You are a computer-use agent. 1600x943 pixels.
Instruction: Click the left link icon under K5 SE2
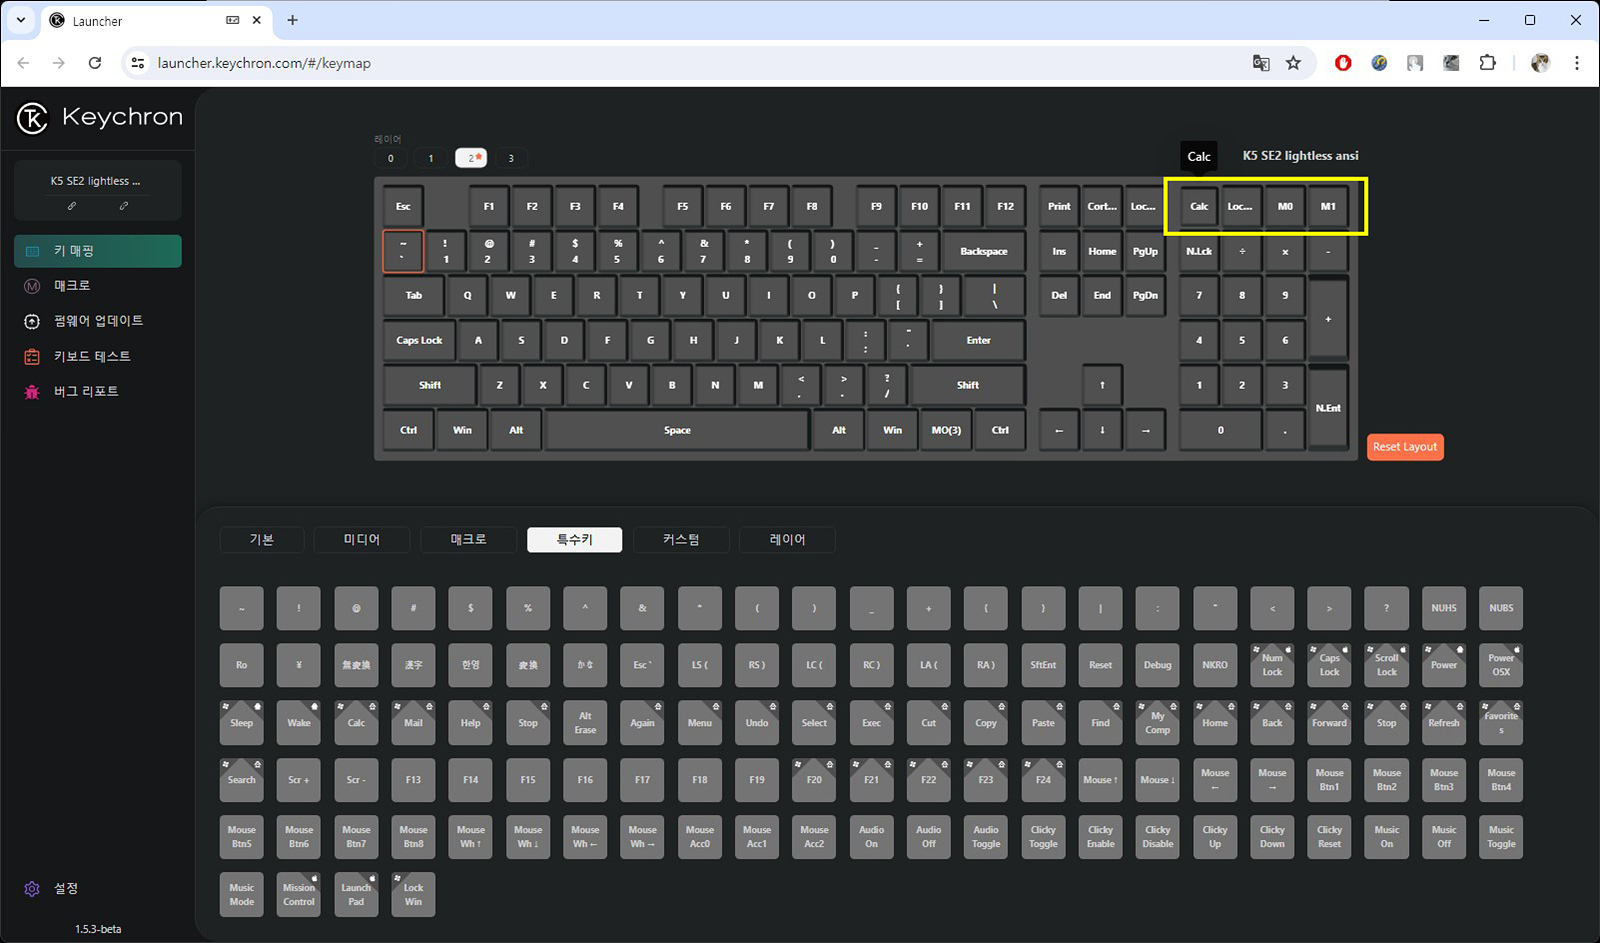(72, 206)
